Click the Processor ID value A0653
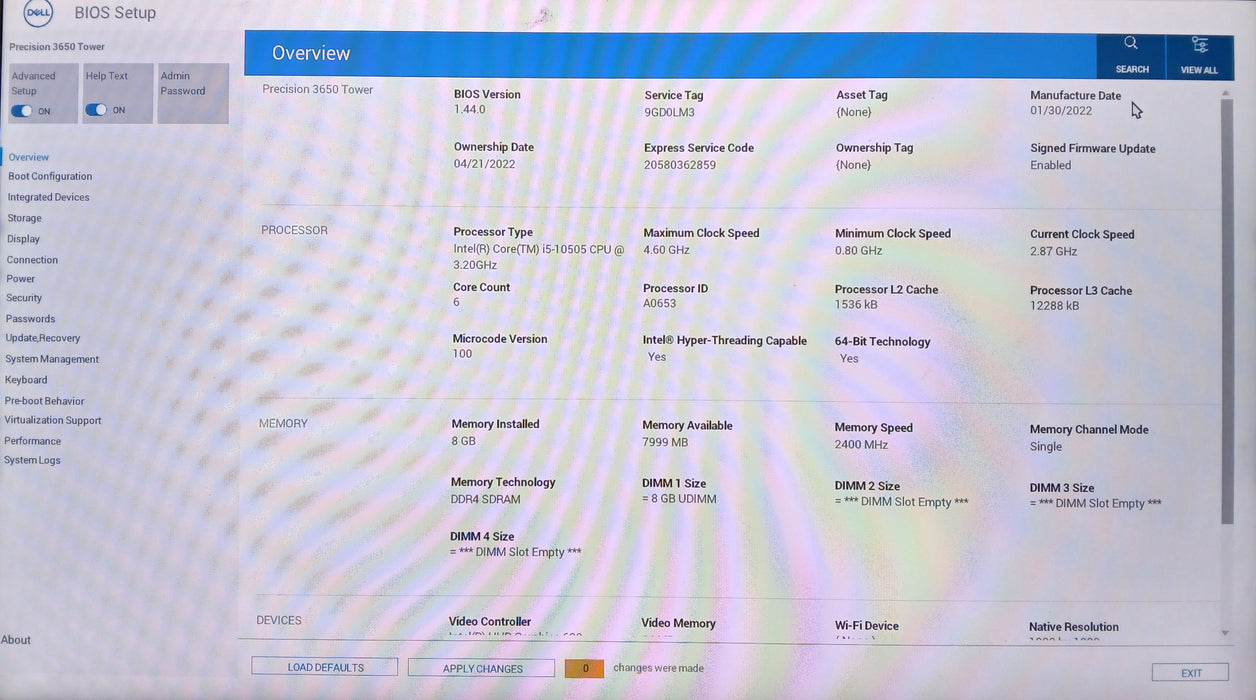 (x=659, y=304)
